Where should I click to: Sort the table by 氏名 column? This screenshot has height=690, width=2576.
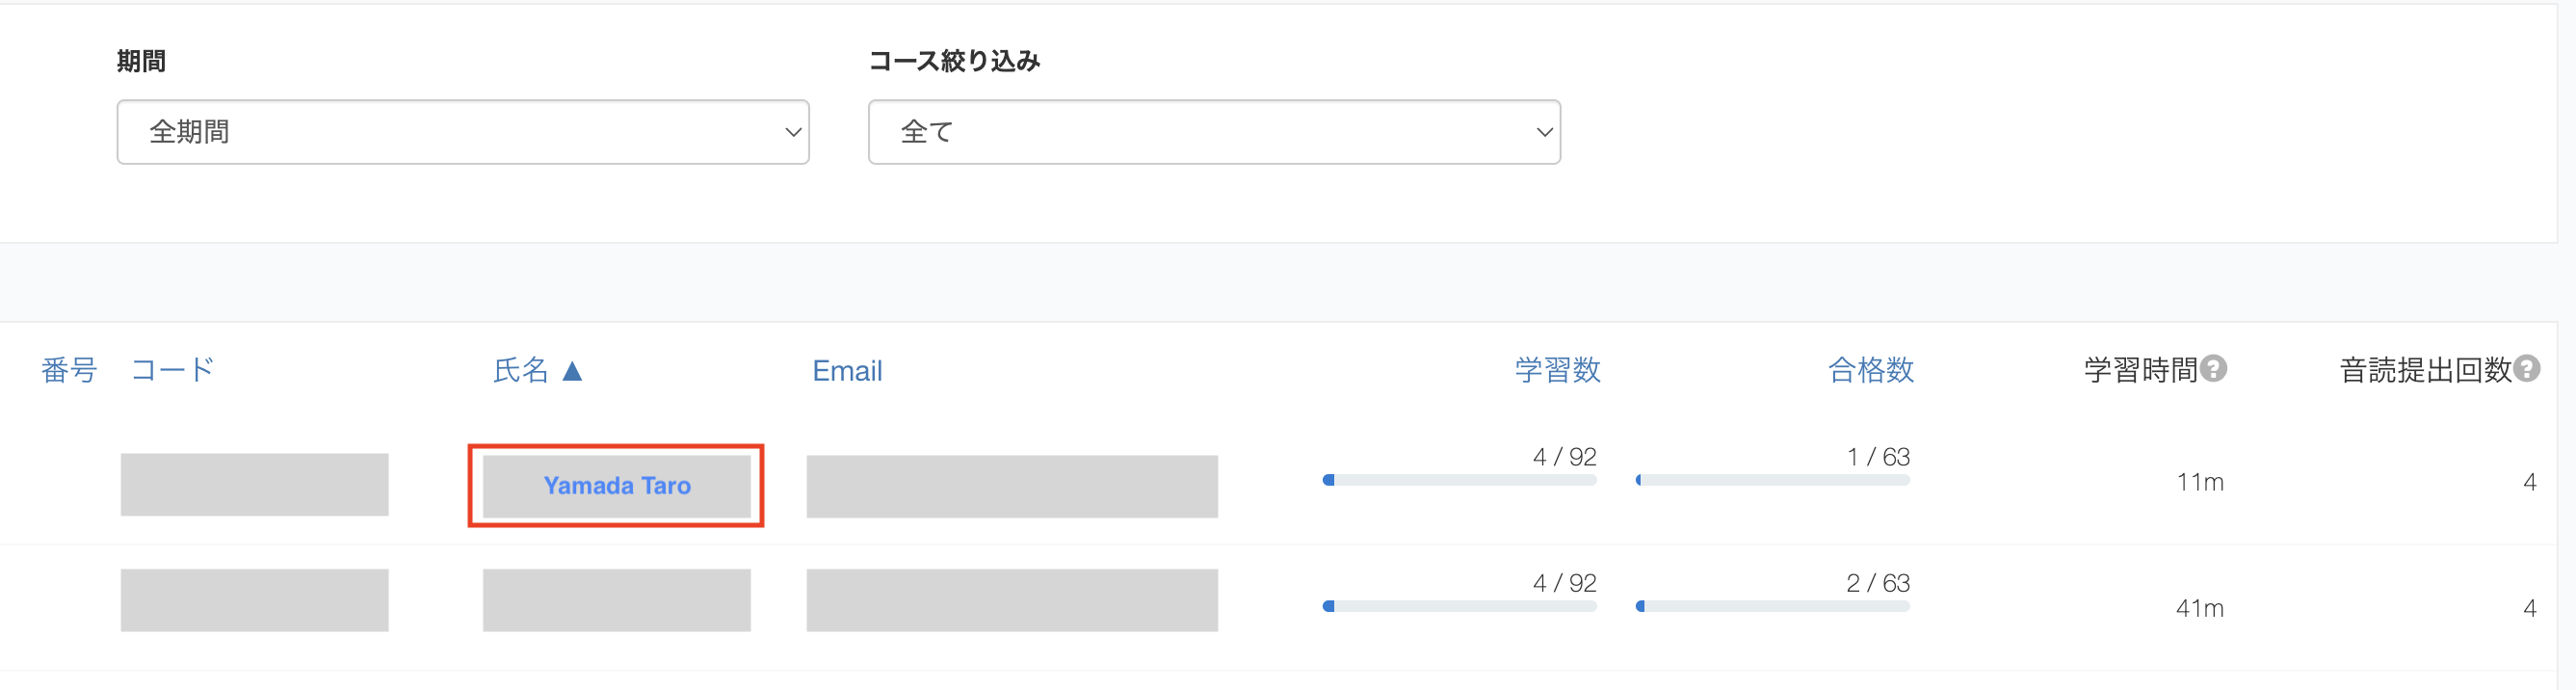521,370
